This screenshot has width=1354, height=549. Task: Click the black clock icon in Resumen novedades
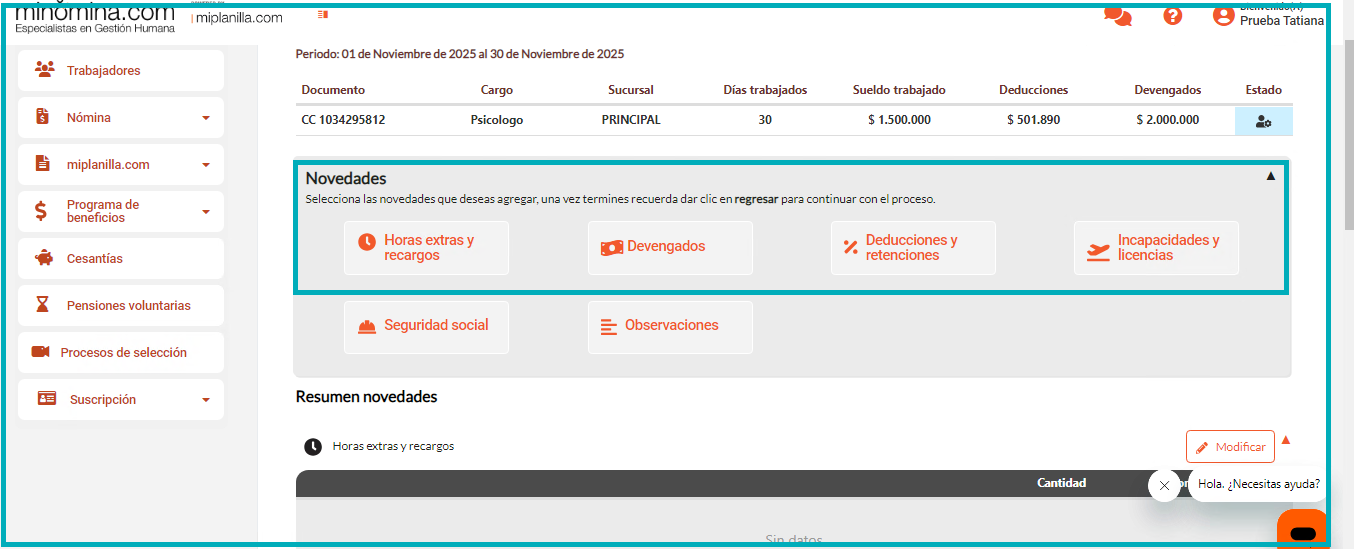tap(313, 446)
